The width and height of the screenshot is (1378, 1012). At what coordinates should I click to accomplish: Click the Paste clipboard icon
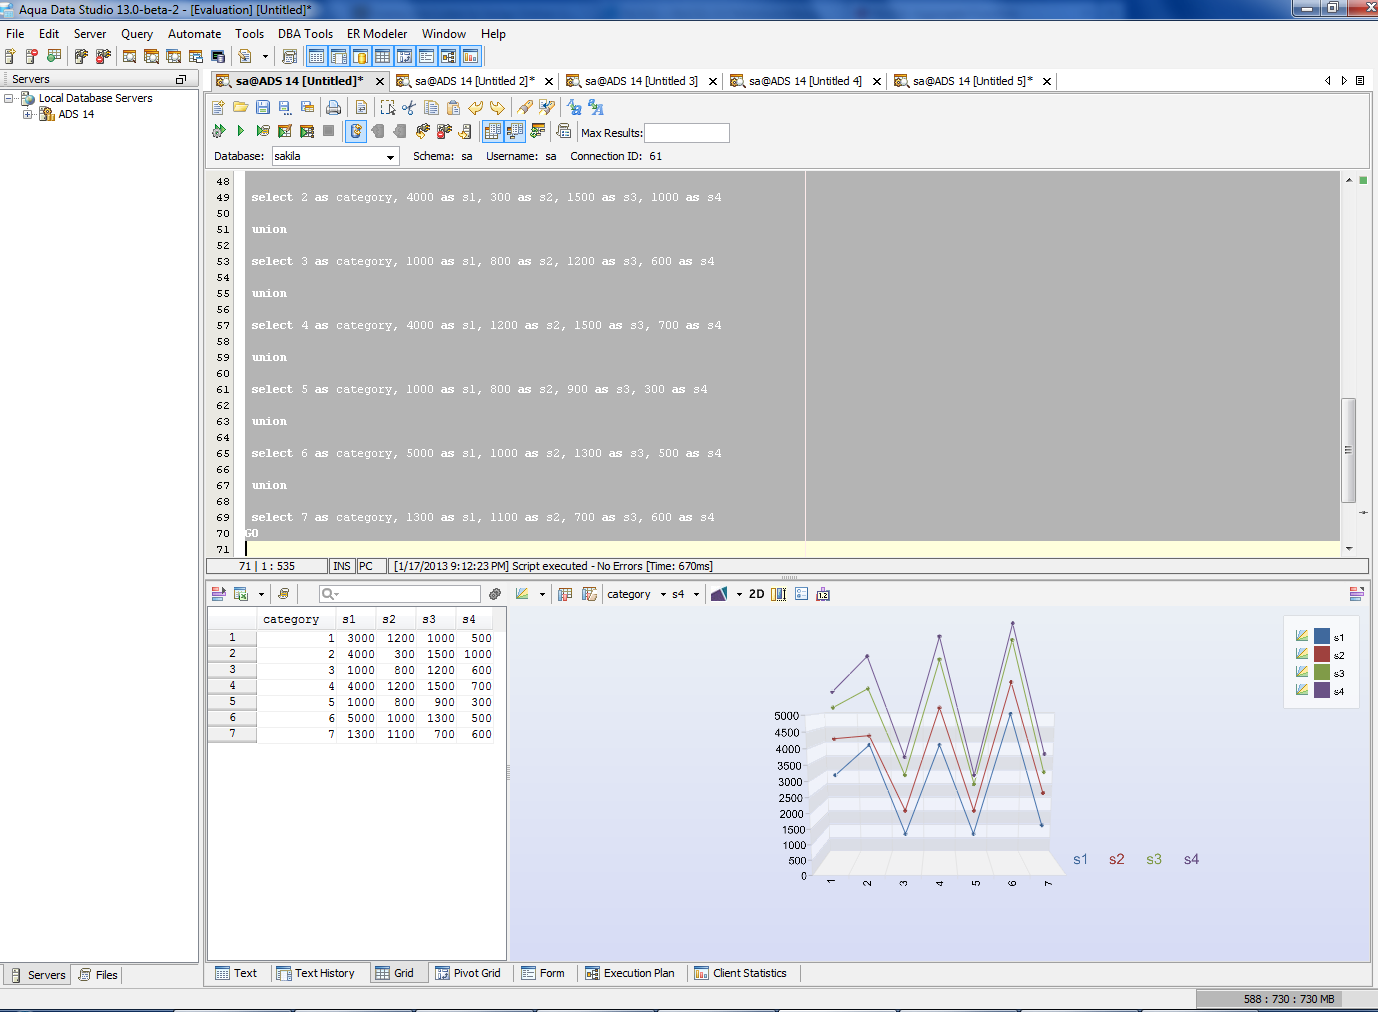tap(453, 107)
